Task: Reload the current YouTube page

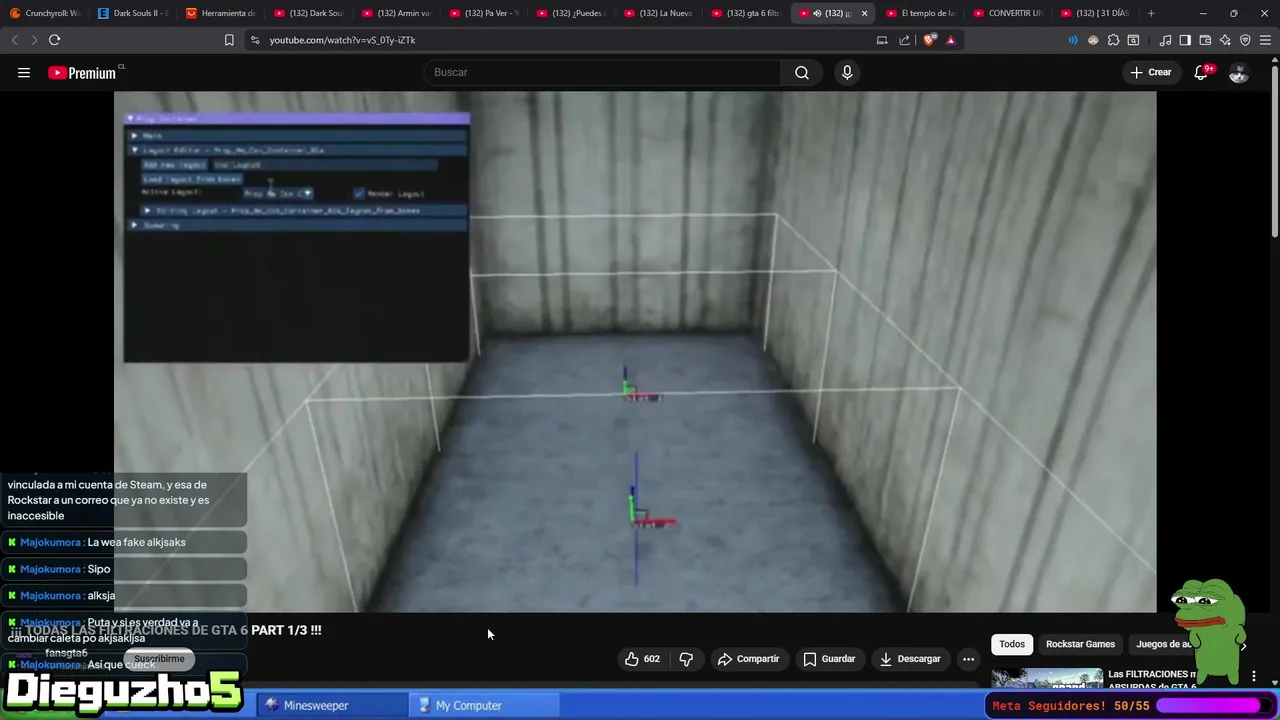Action: tap(54, 40)
